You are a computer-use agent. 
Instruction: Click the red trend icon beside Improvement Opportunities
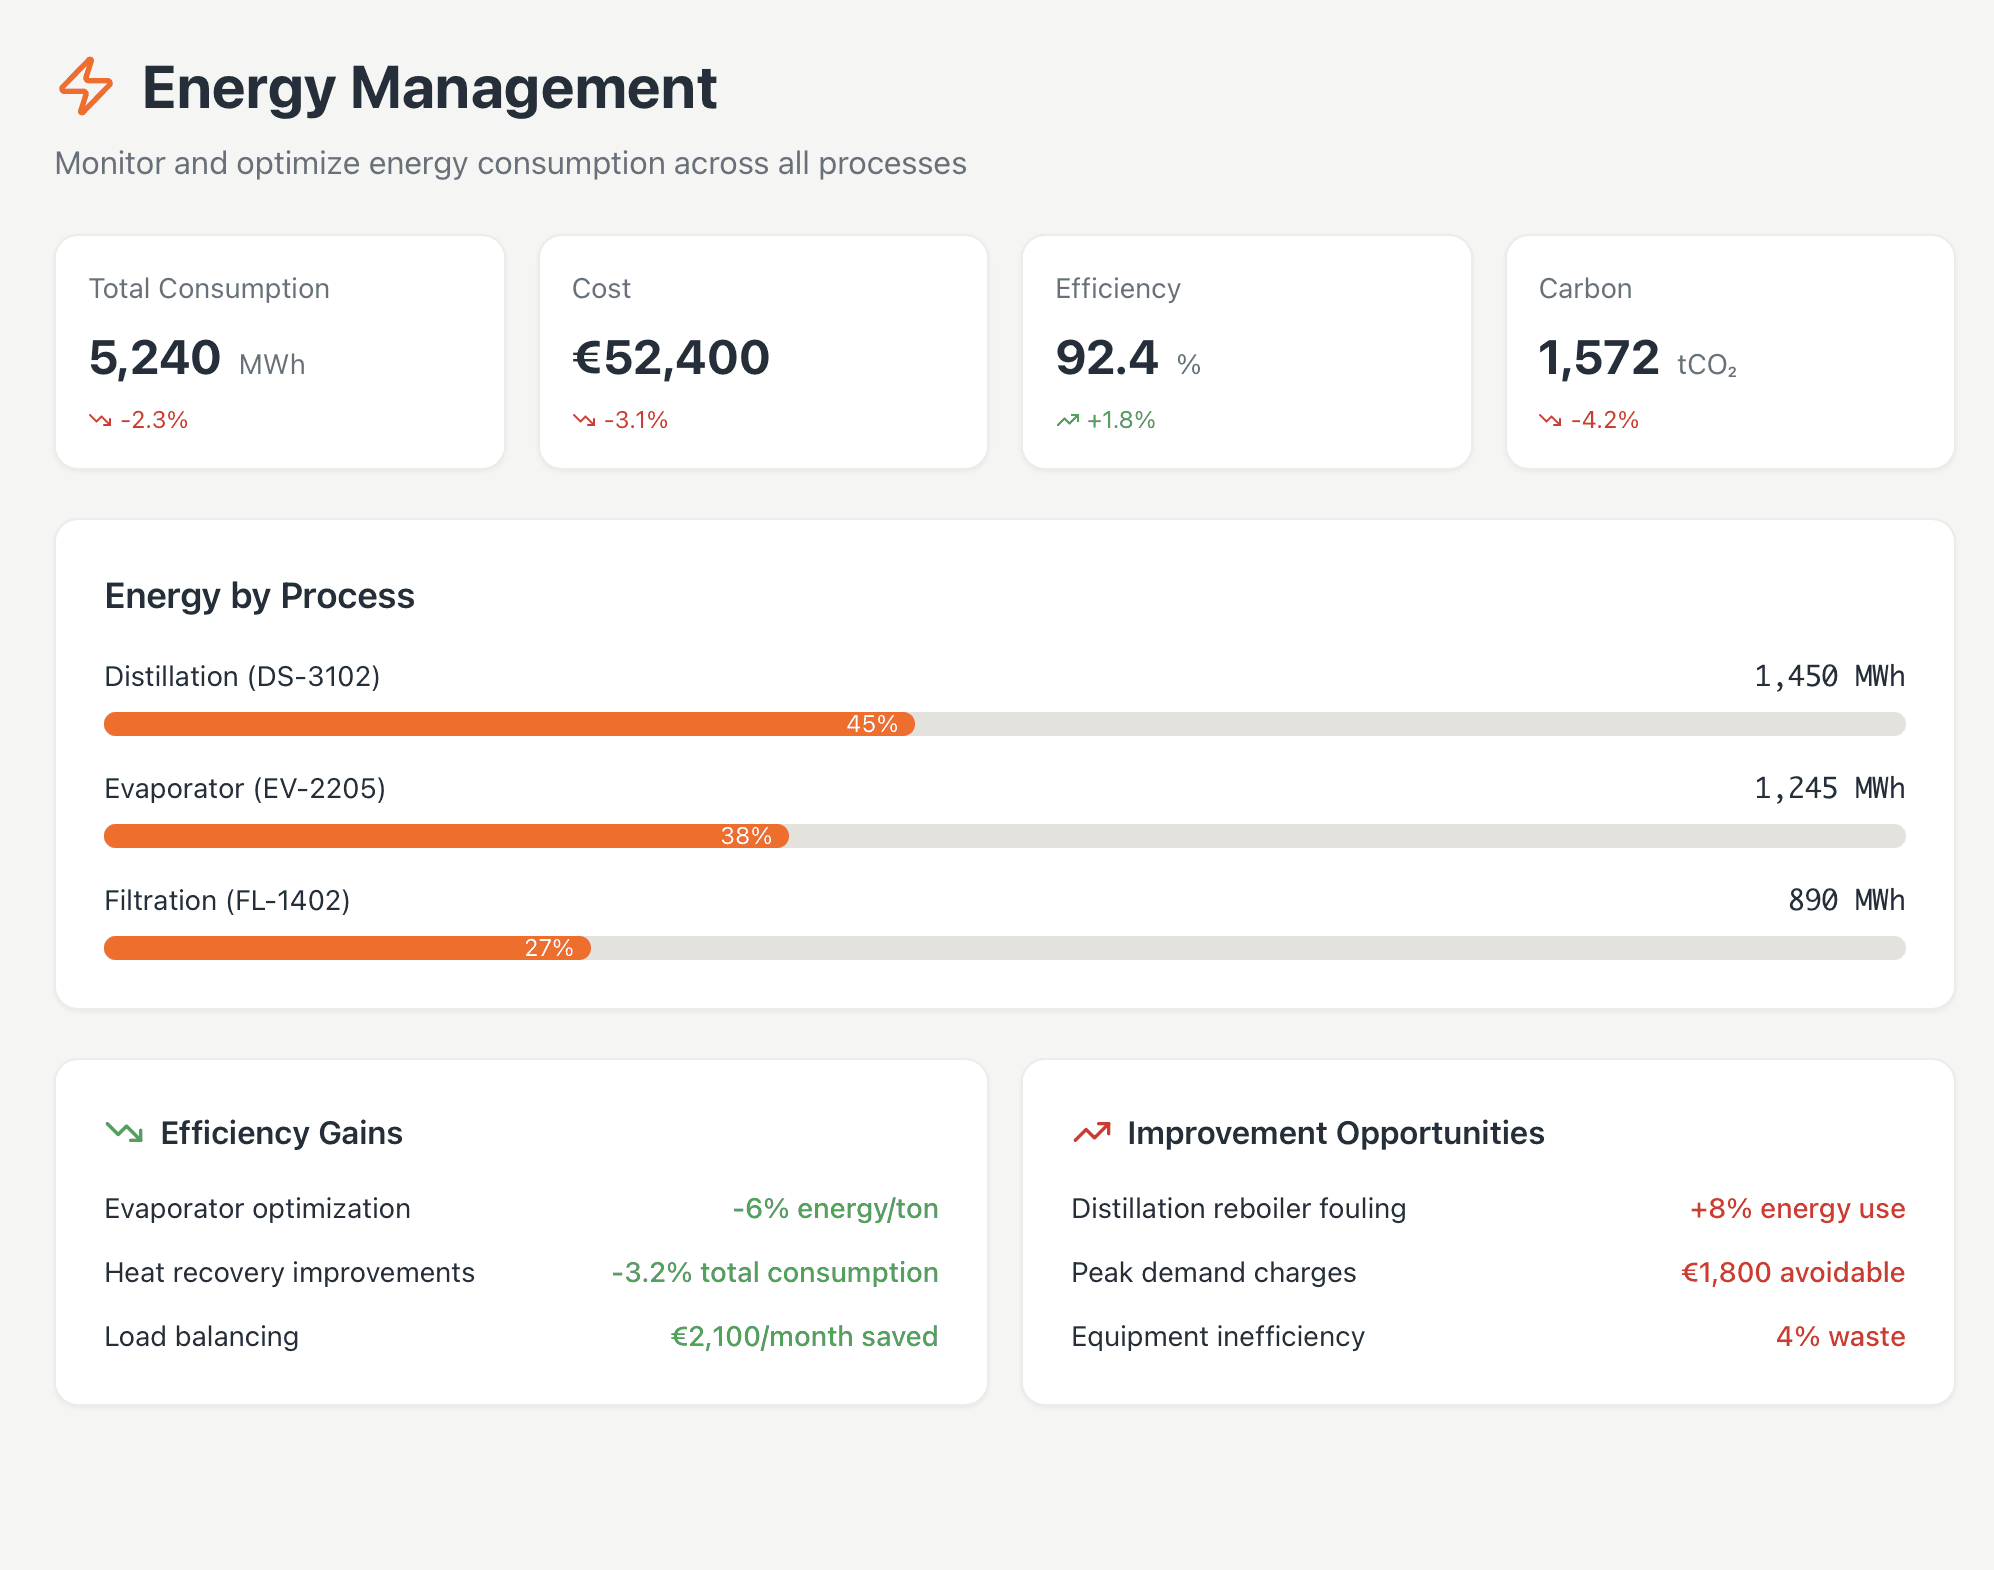tap(1092, 1132)
